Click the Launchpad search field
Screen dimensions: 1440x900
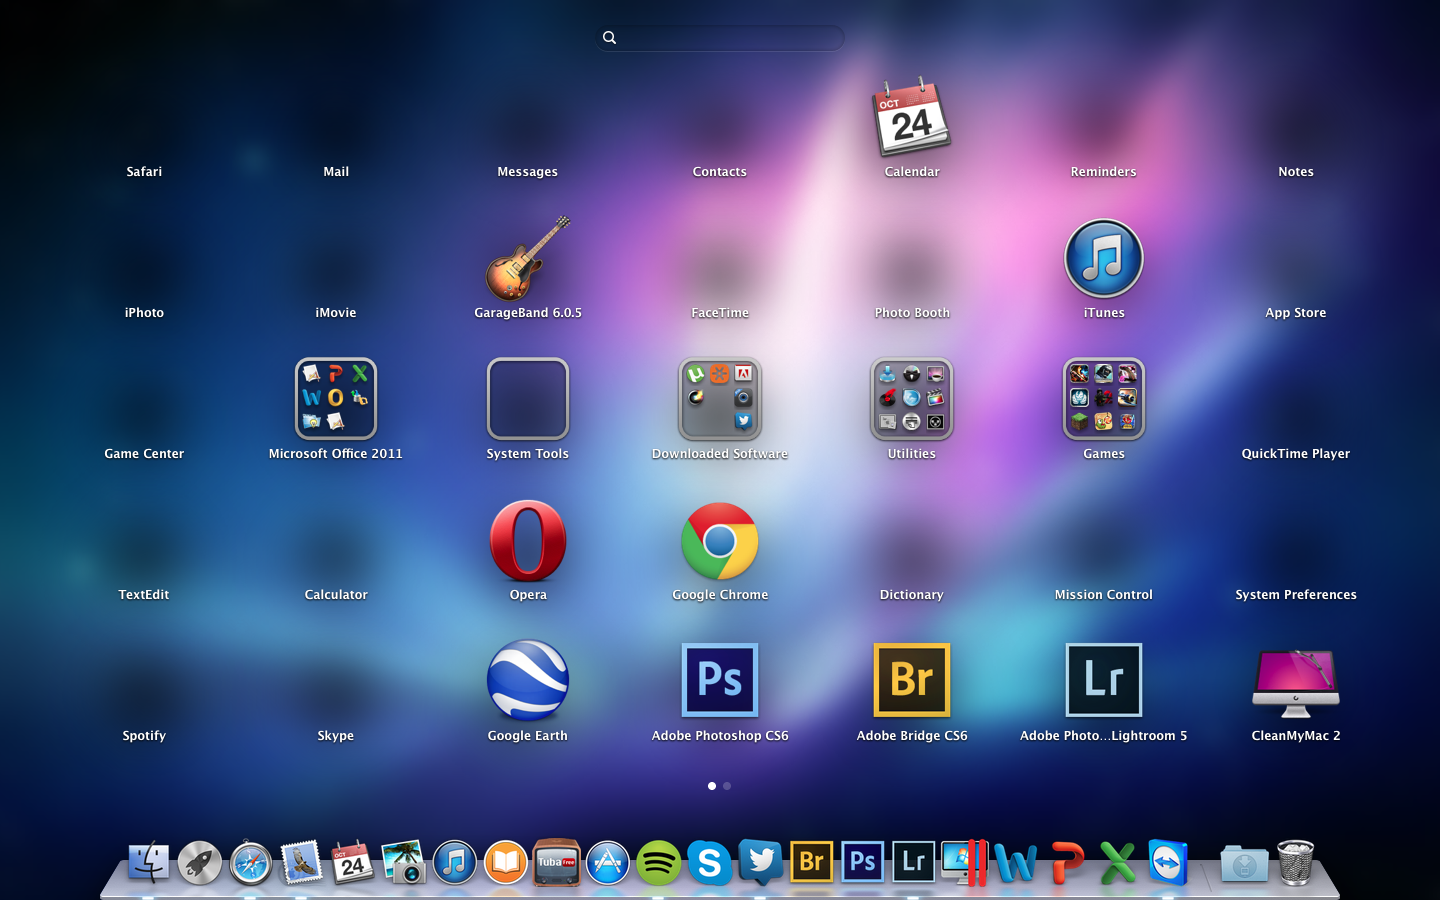click(x=720, y=38)
